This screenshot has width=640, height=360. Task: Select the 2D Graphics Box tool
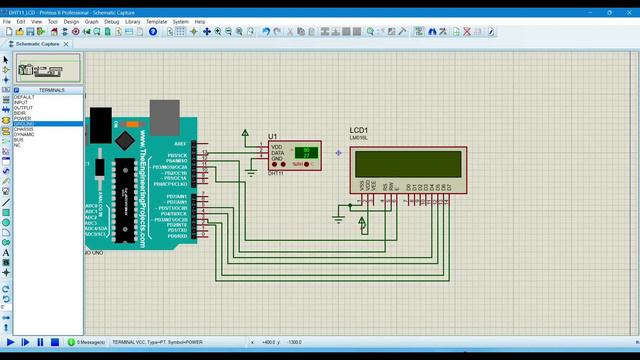click(6, 213)
